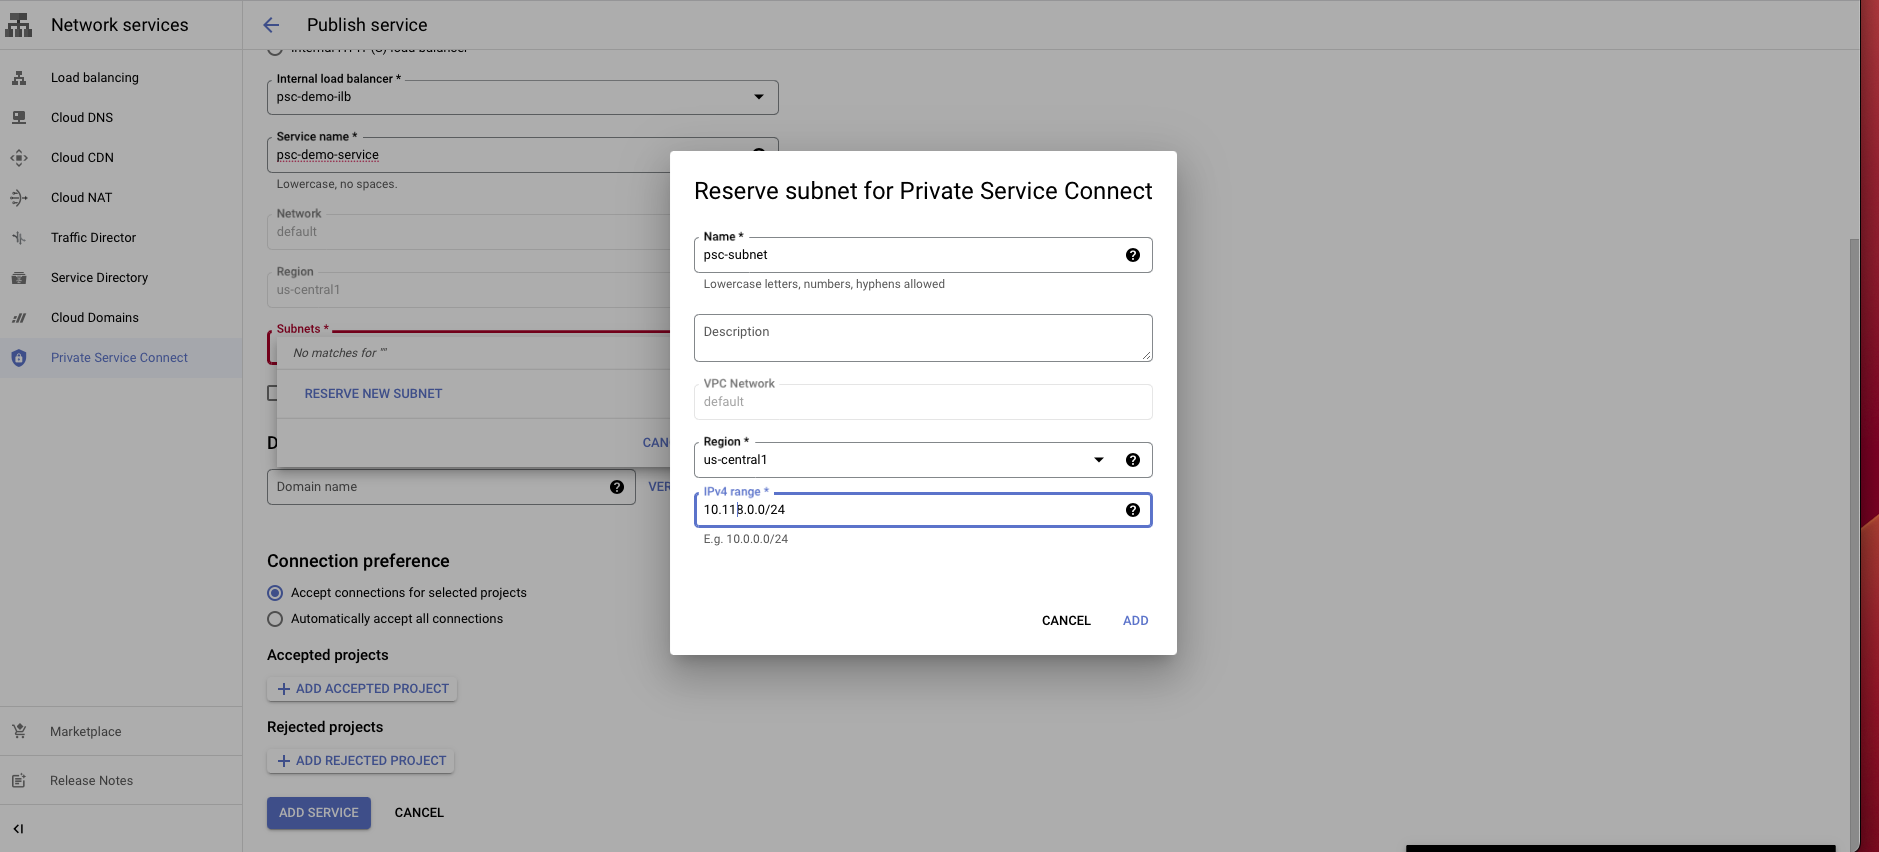This screenshot has width=1879, height=852.
Task: Expand the Region dropdown in dialog
Action: (1098, 460)
